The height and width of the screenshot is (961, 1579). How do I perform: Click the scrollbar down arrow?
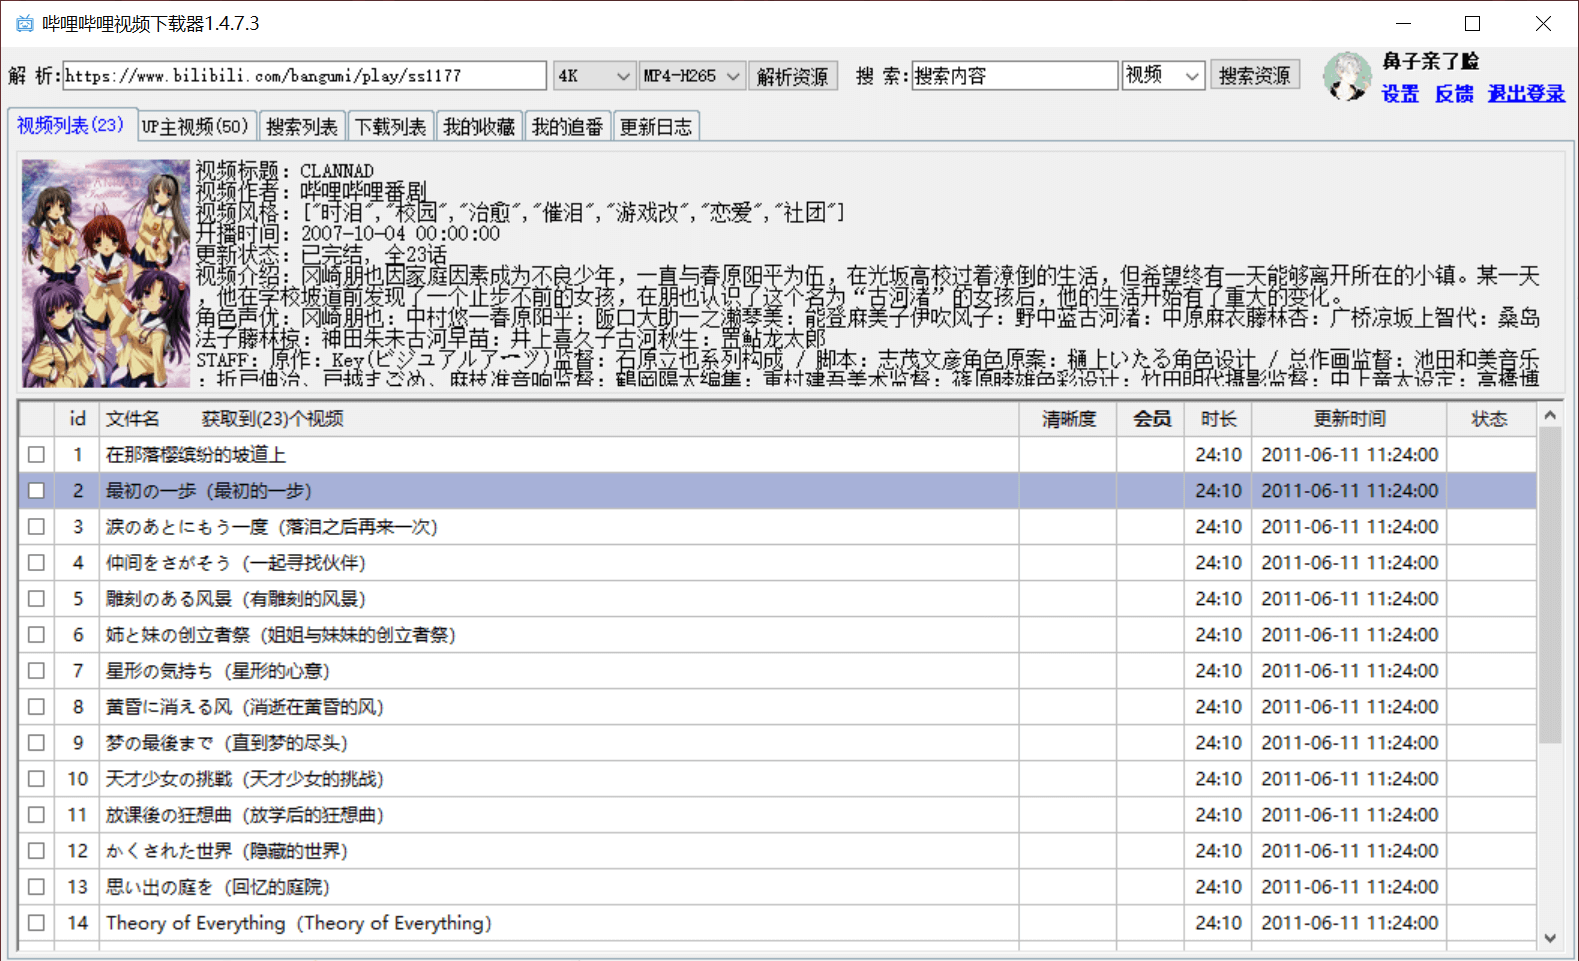click(x=1550, y=938)
